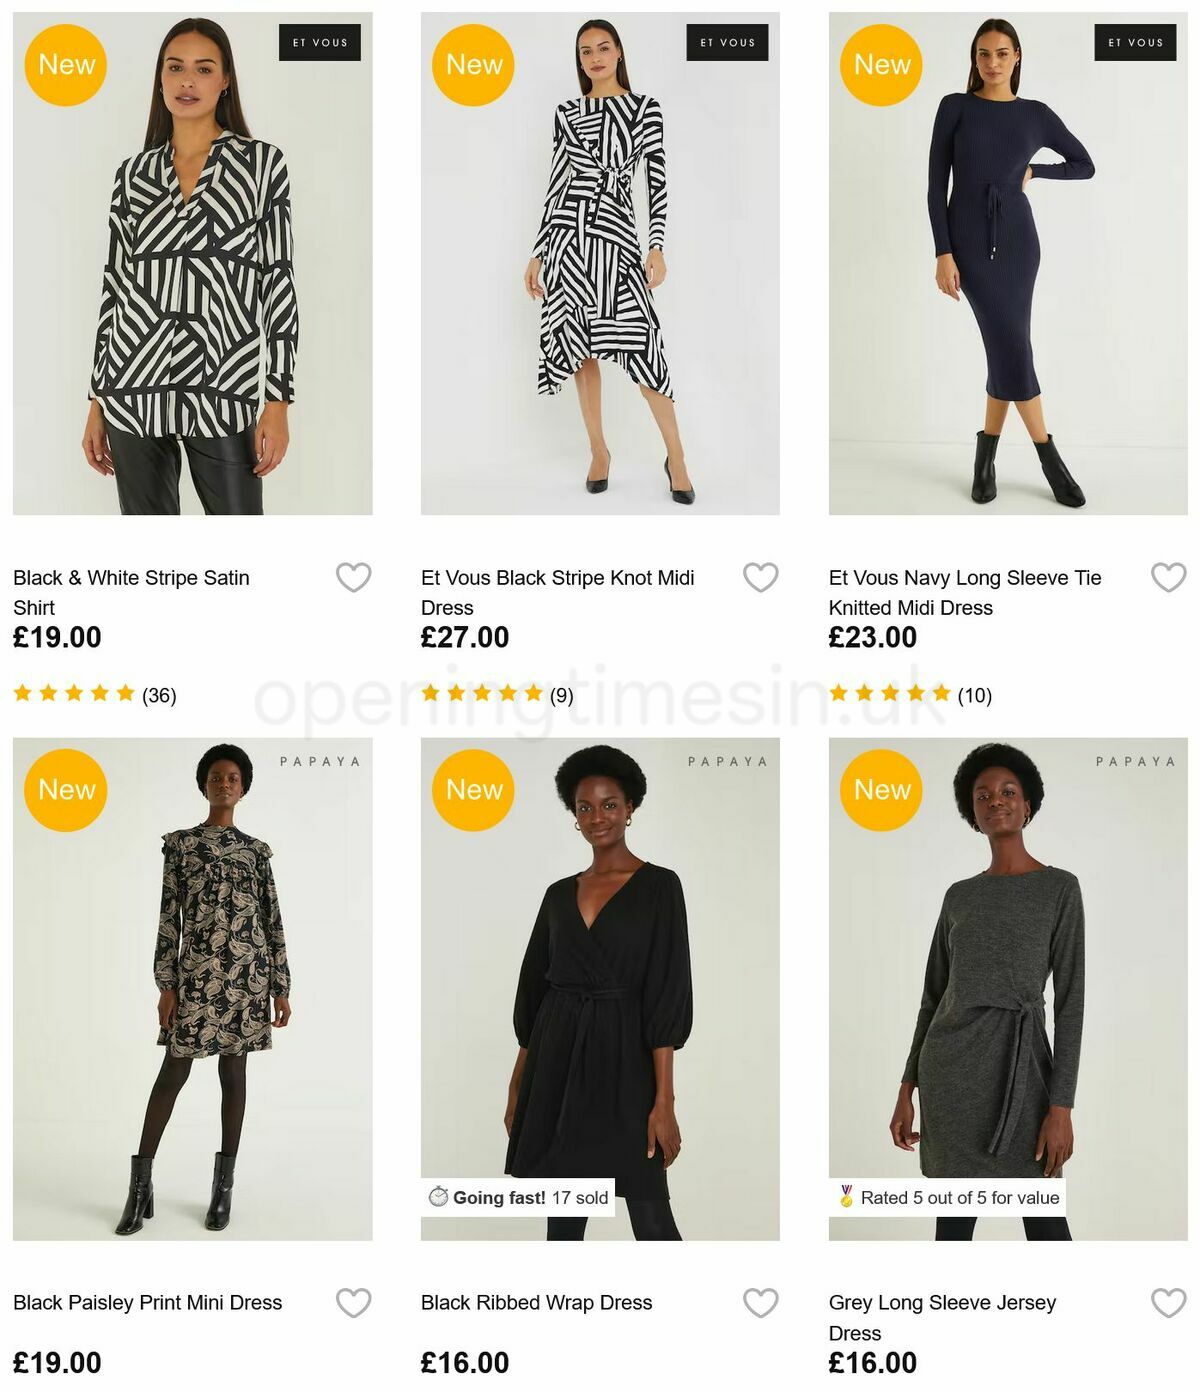Click the stopwatch icon on the Going fast badge
Screen dimensions: 1200x1392
(440, 1197)
